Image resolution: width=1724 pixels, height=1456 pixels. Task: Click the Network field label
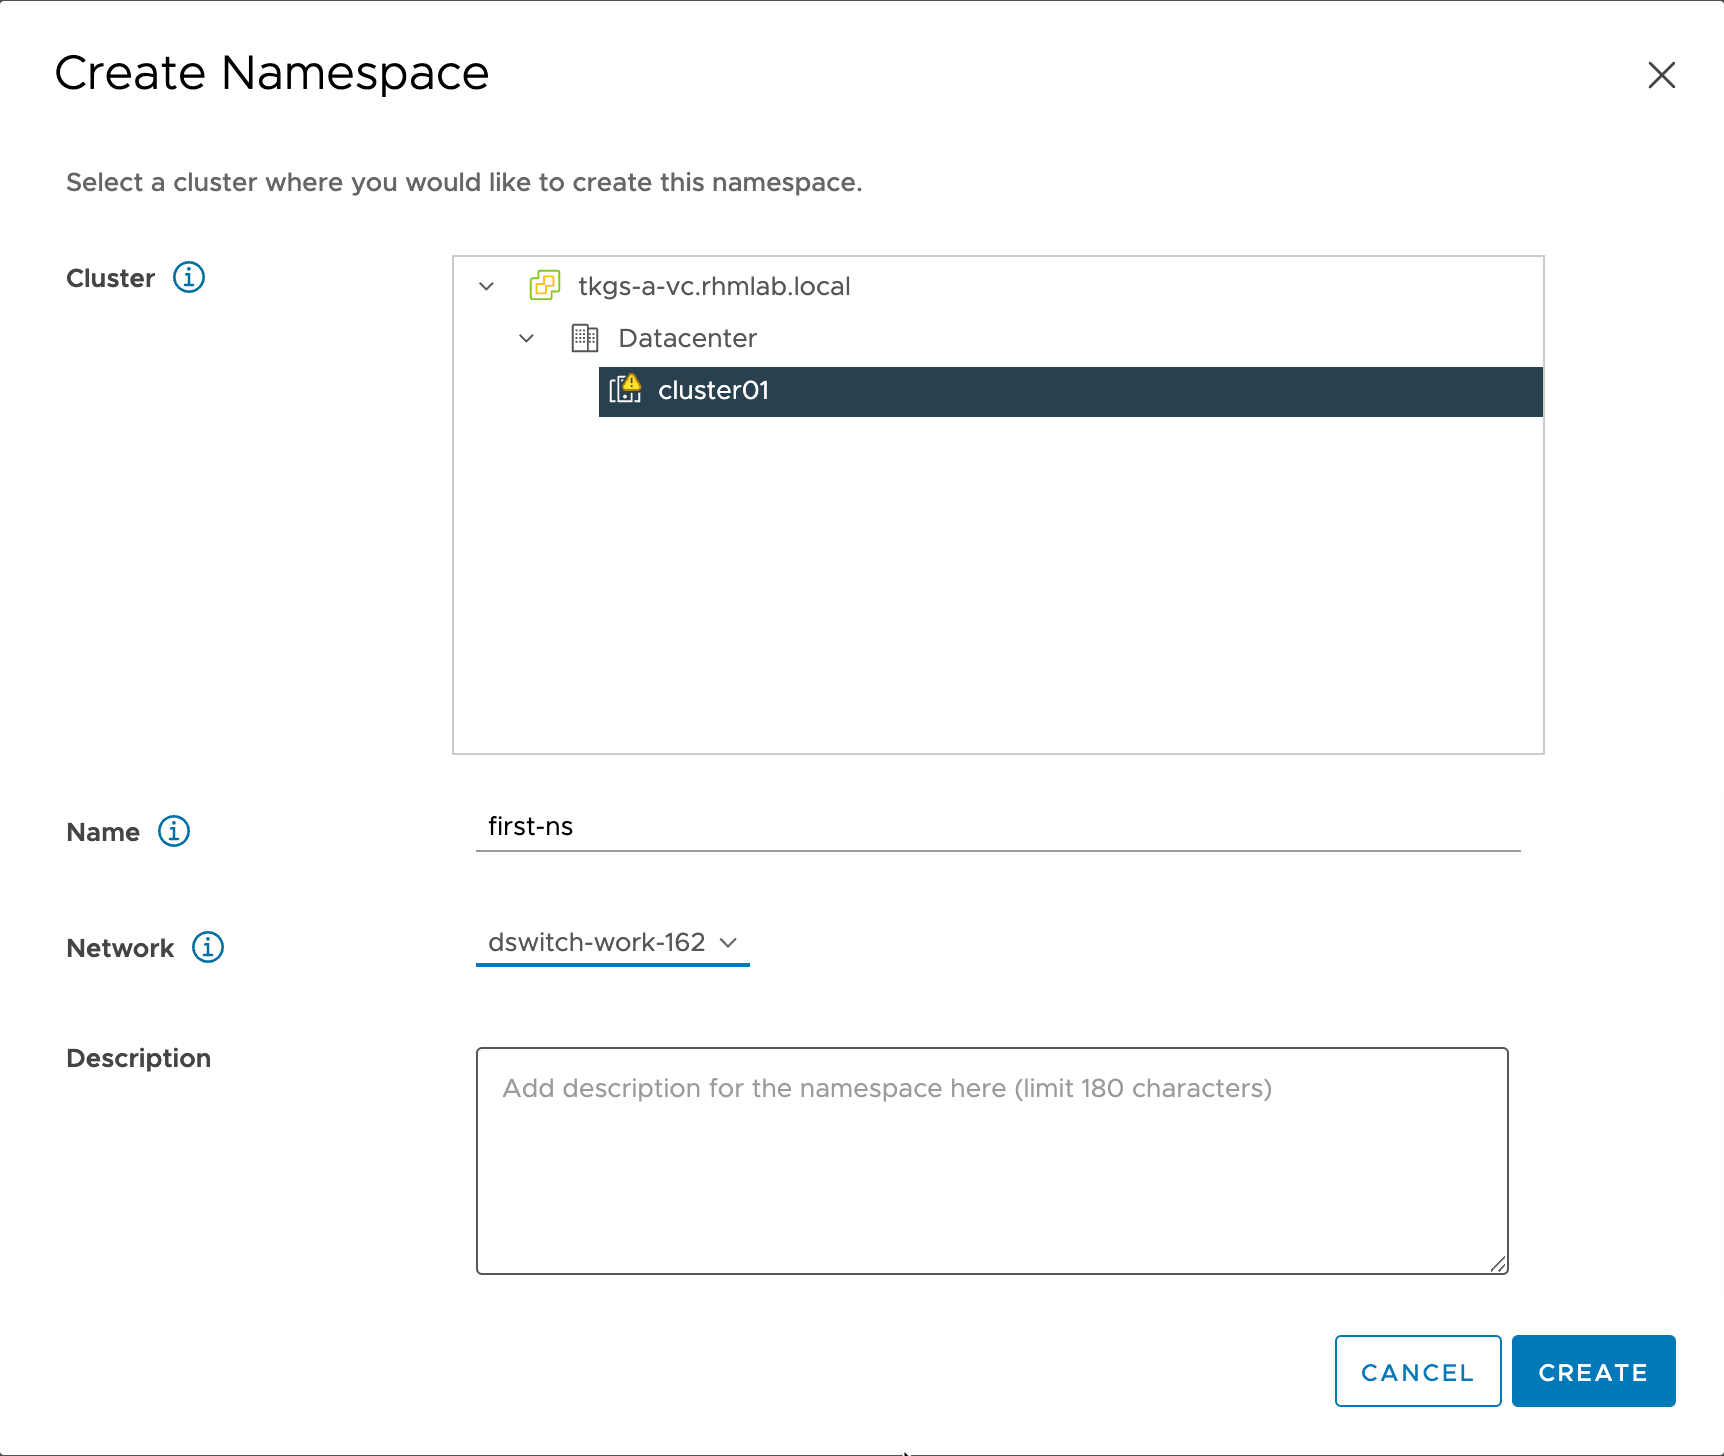pyautogui.click(x=120, y=948)
